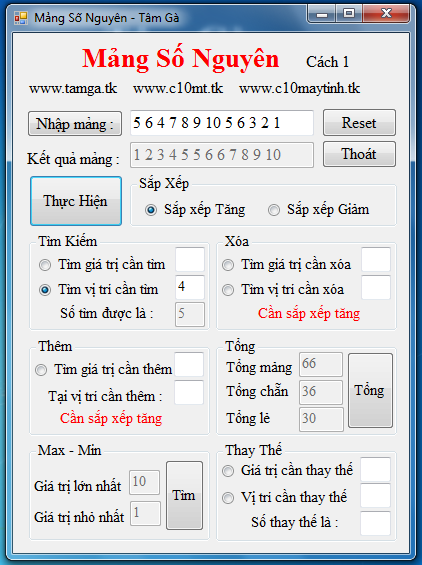Viewport: 422px width, 565px height.
Task: Click the Giá trị nhỏ nhất field
Action: tap(145, 513)
